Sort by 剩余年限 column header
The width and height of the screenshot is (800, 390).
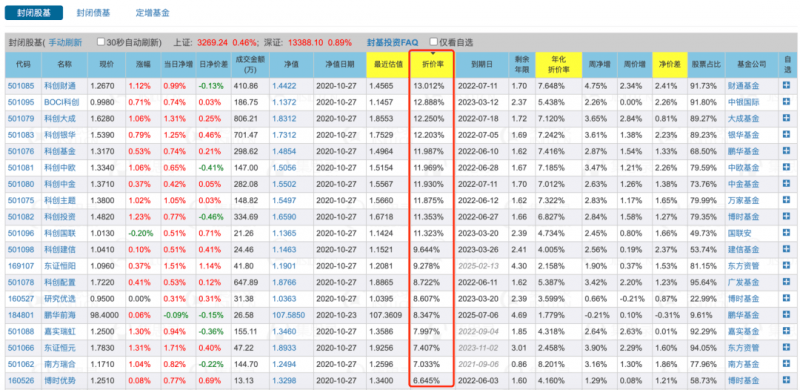[522, 65]
